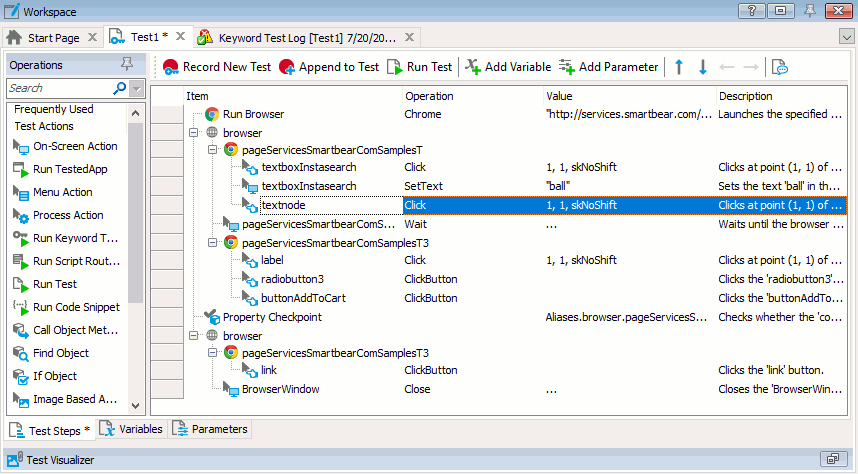Open the search options dropdown in Operations
The image size is (858, 474).
[137, 89]
